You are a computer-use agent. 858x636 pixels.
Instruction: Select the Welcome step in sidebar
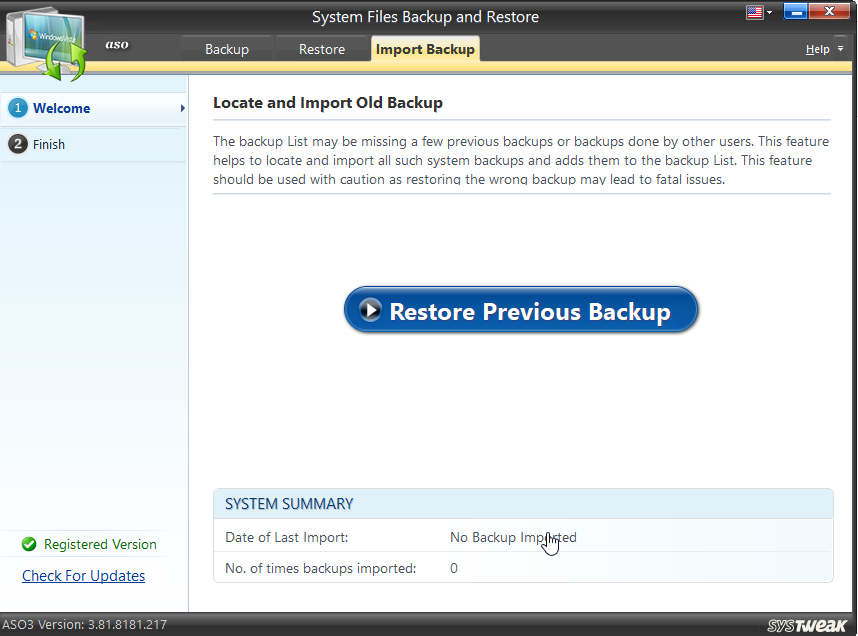62,108
